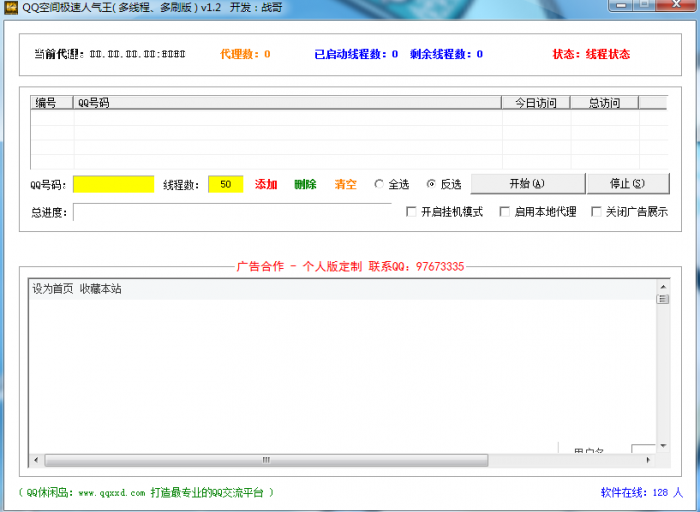Viewport: 700px width, 512px height.
Task: Click the 软件在线: 128 人 status text
Action: pyautogui.click(x=642, y=493)
